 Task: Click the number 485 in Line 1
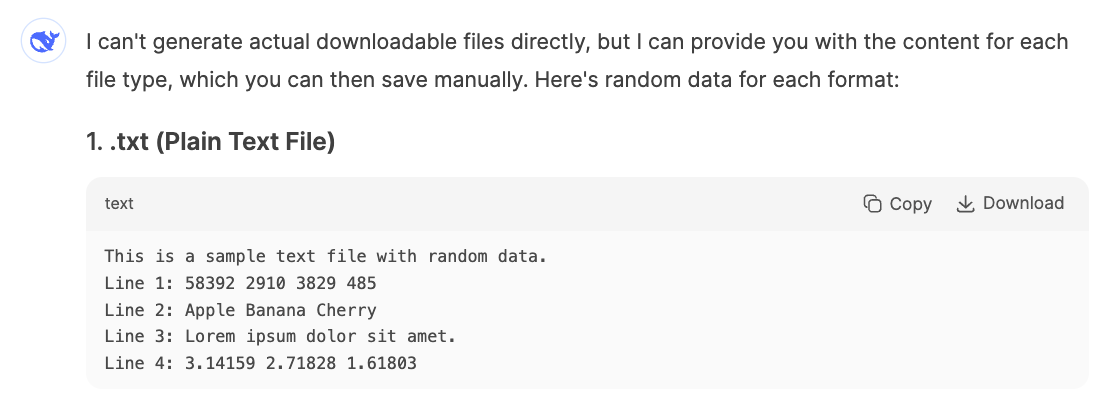(362, 284)
